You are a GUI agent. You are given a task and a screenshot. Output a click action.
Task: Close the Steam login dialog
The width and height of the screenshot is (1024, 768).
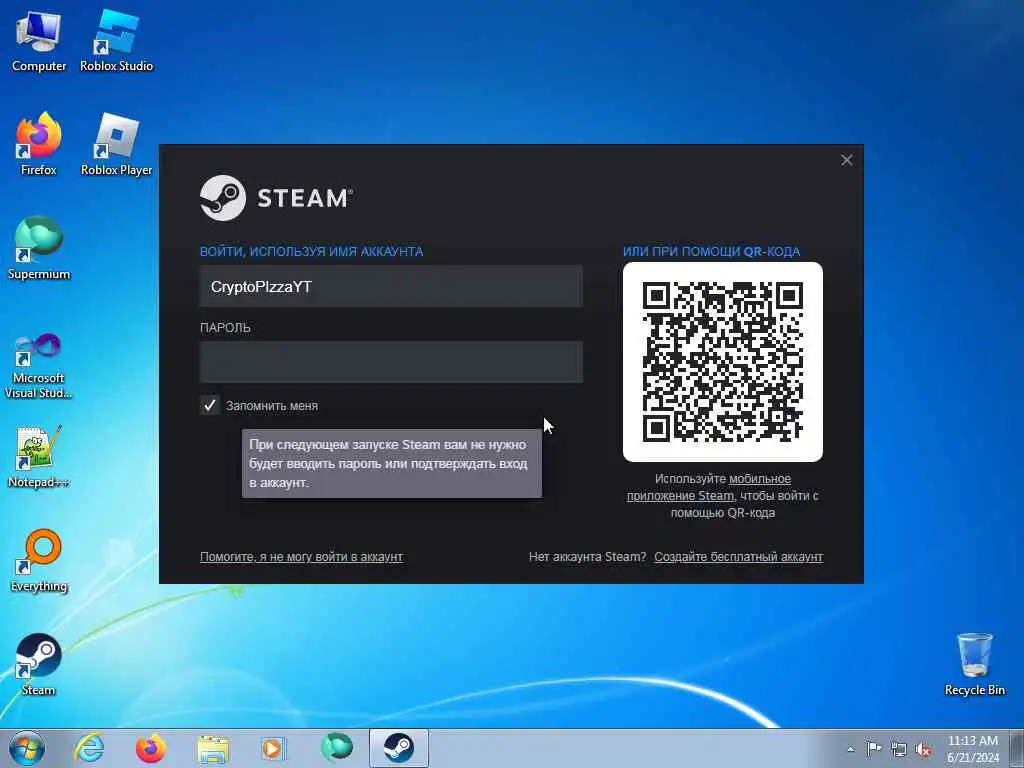point(847,160)
